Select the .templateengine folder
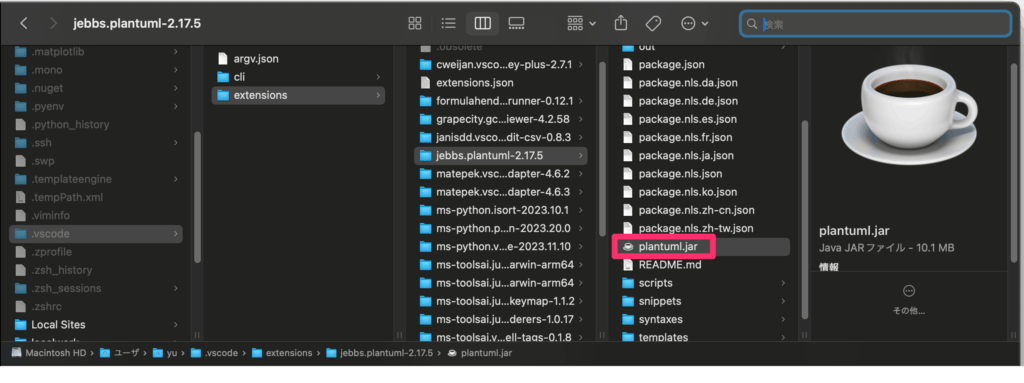 click(x=96, y=178)
